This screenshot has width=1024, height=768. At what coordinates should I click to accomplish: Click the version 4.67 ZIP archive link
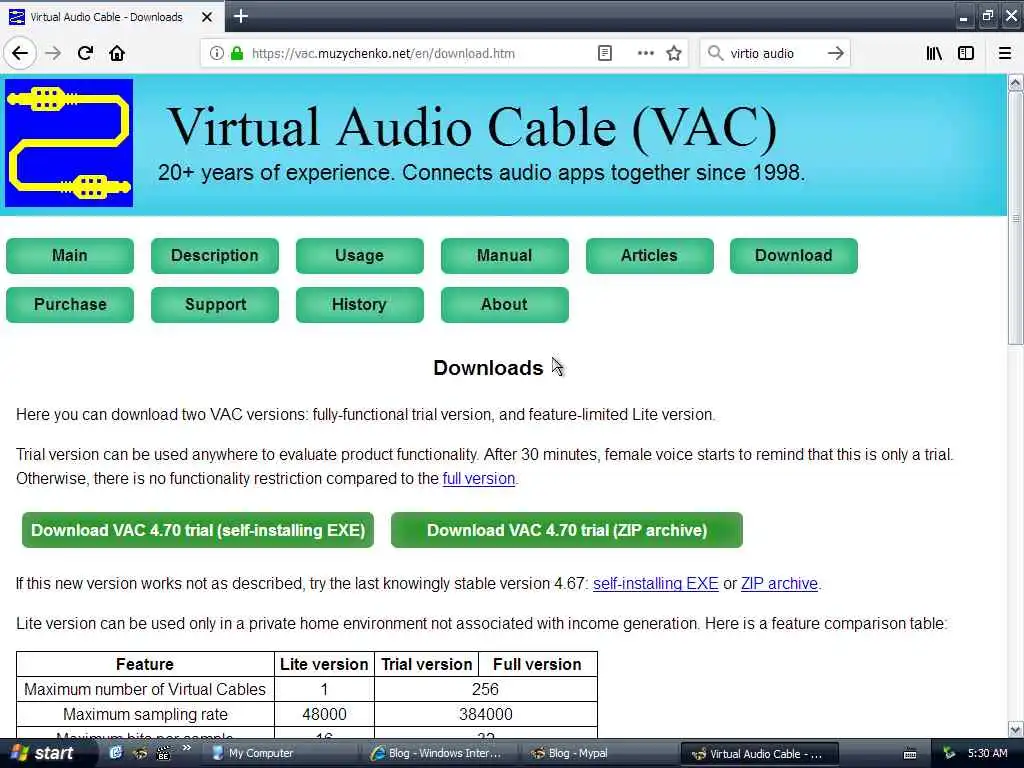779,583
